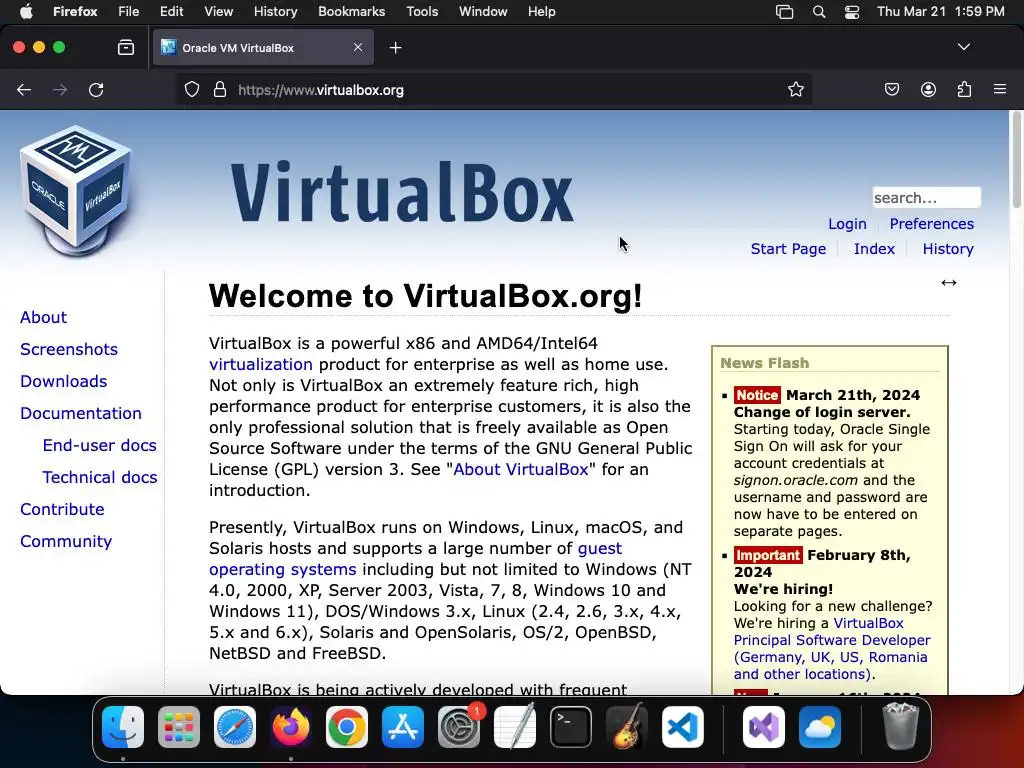Click the Firefox icon in the dock

(x=291, y=727)
